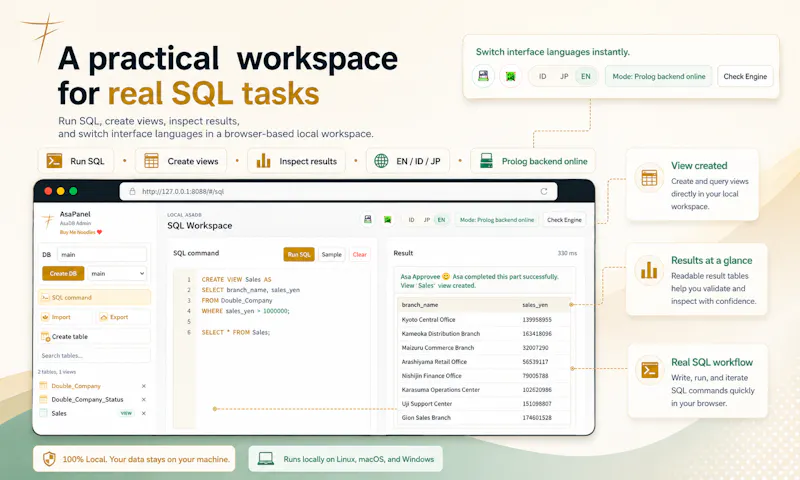Click the Karasuma Operations Center cell
Viewport: 800px width, 480px height.
(441, 390)
